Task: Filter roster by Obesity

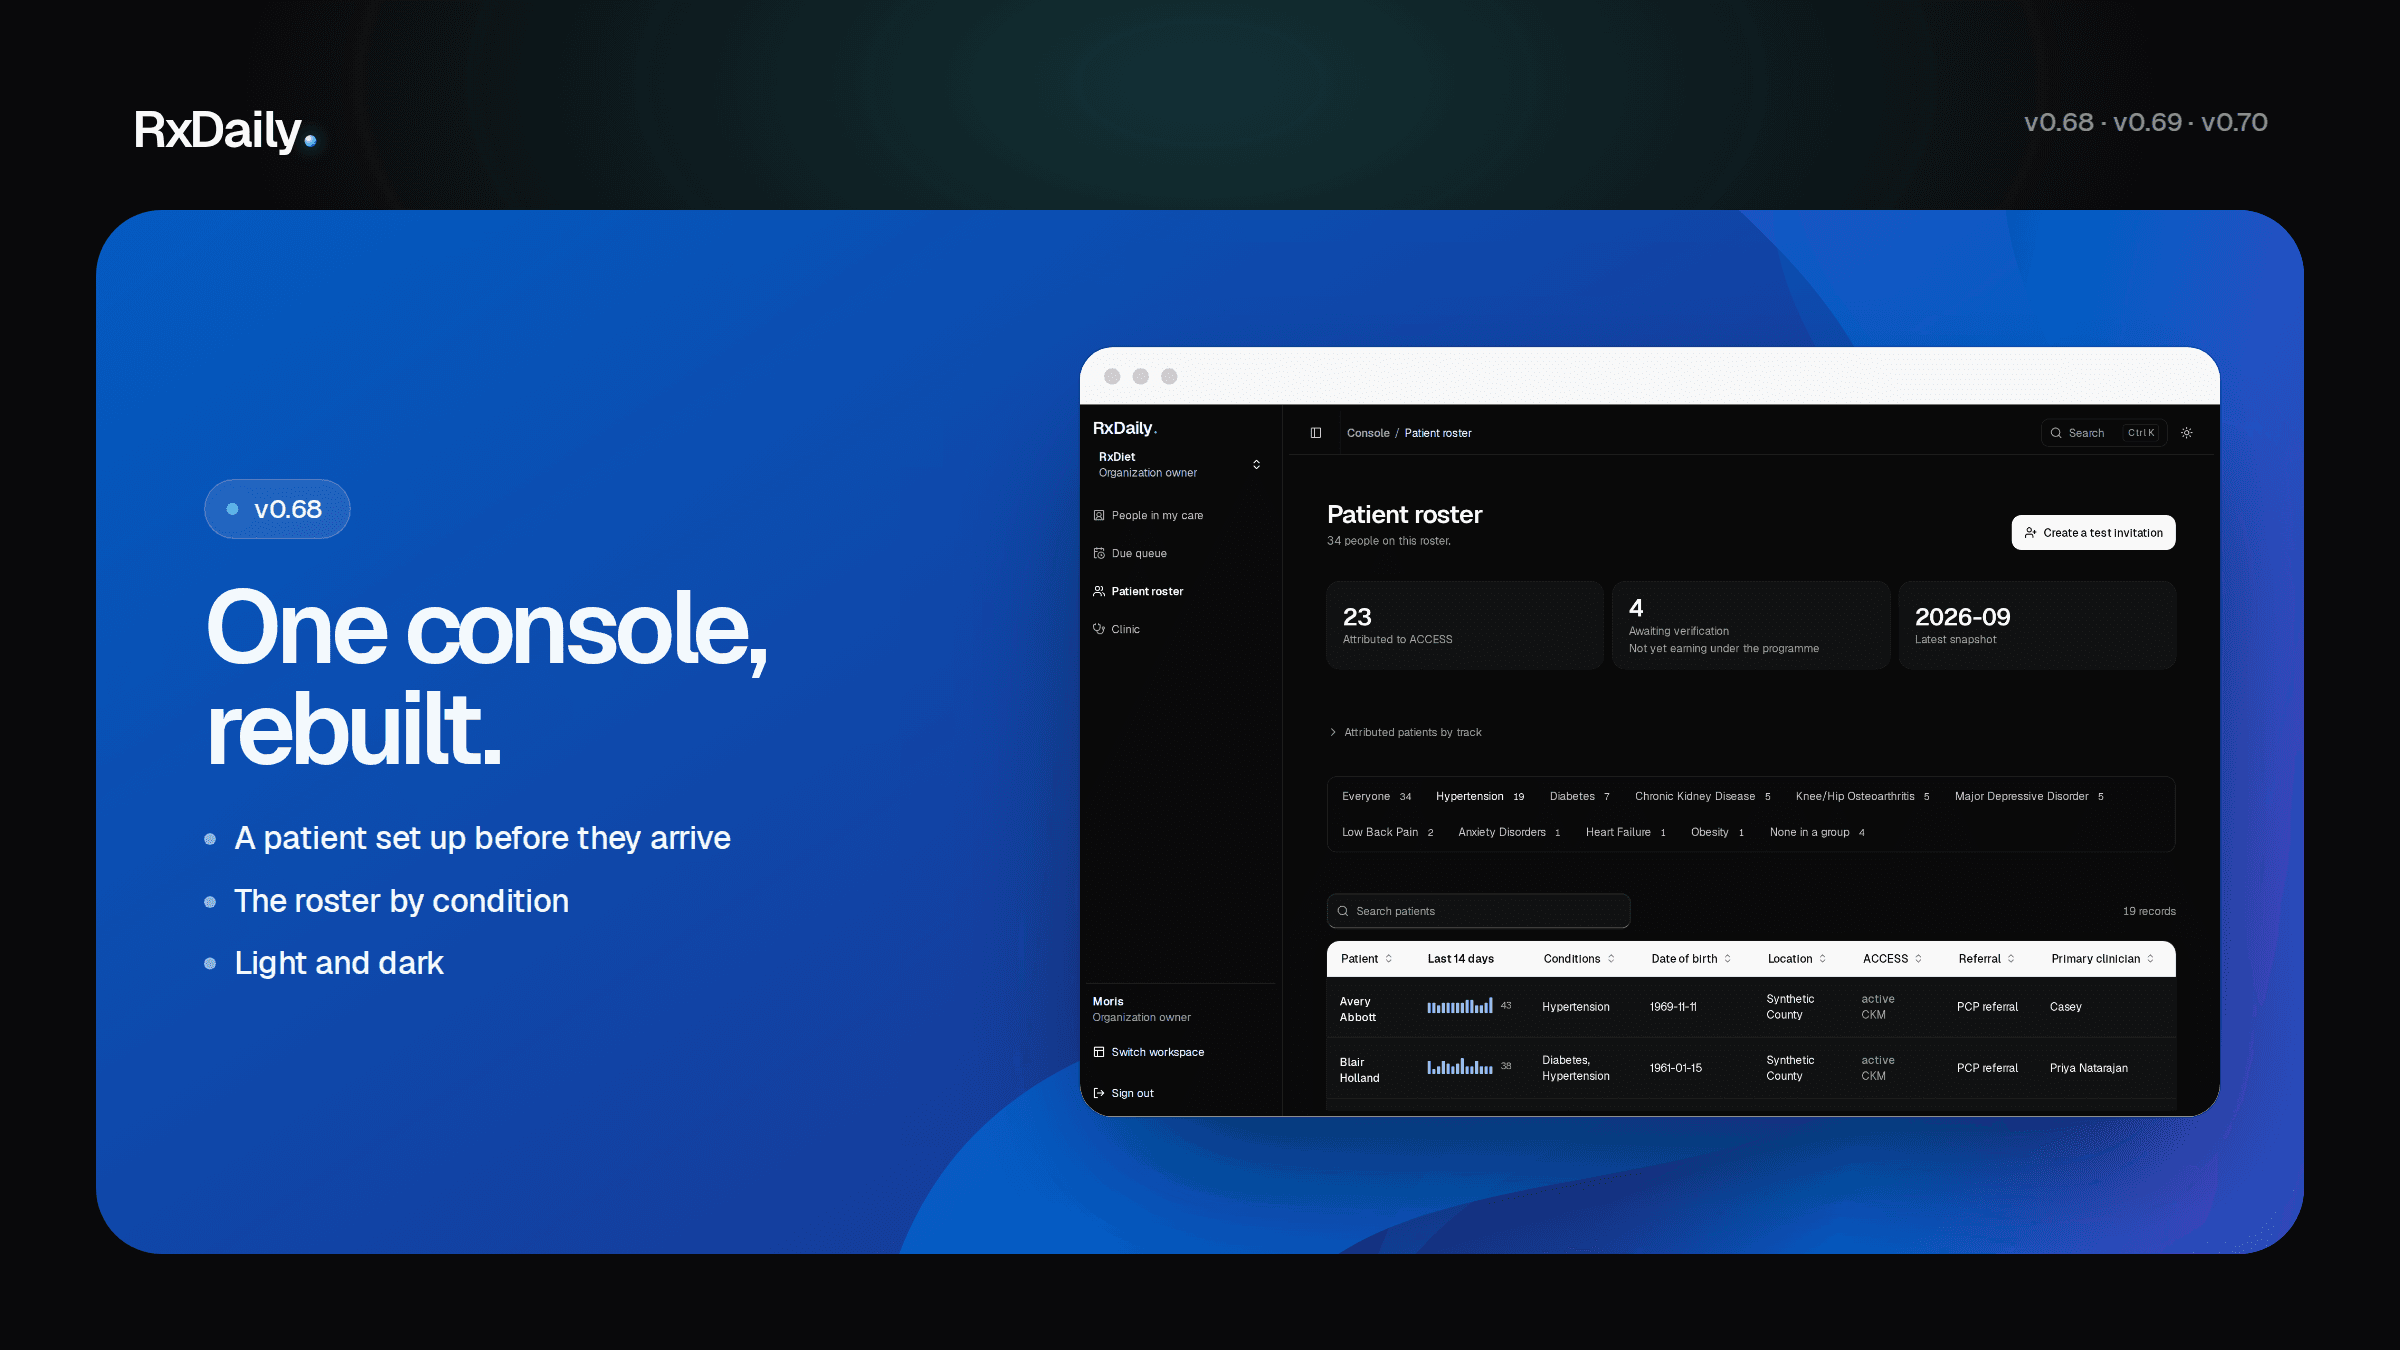Action: pos(1717,832)
